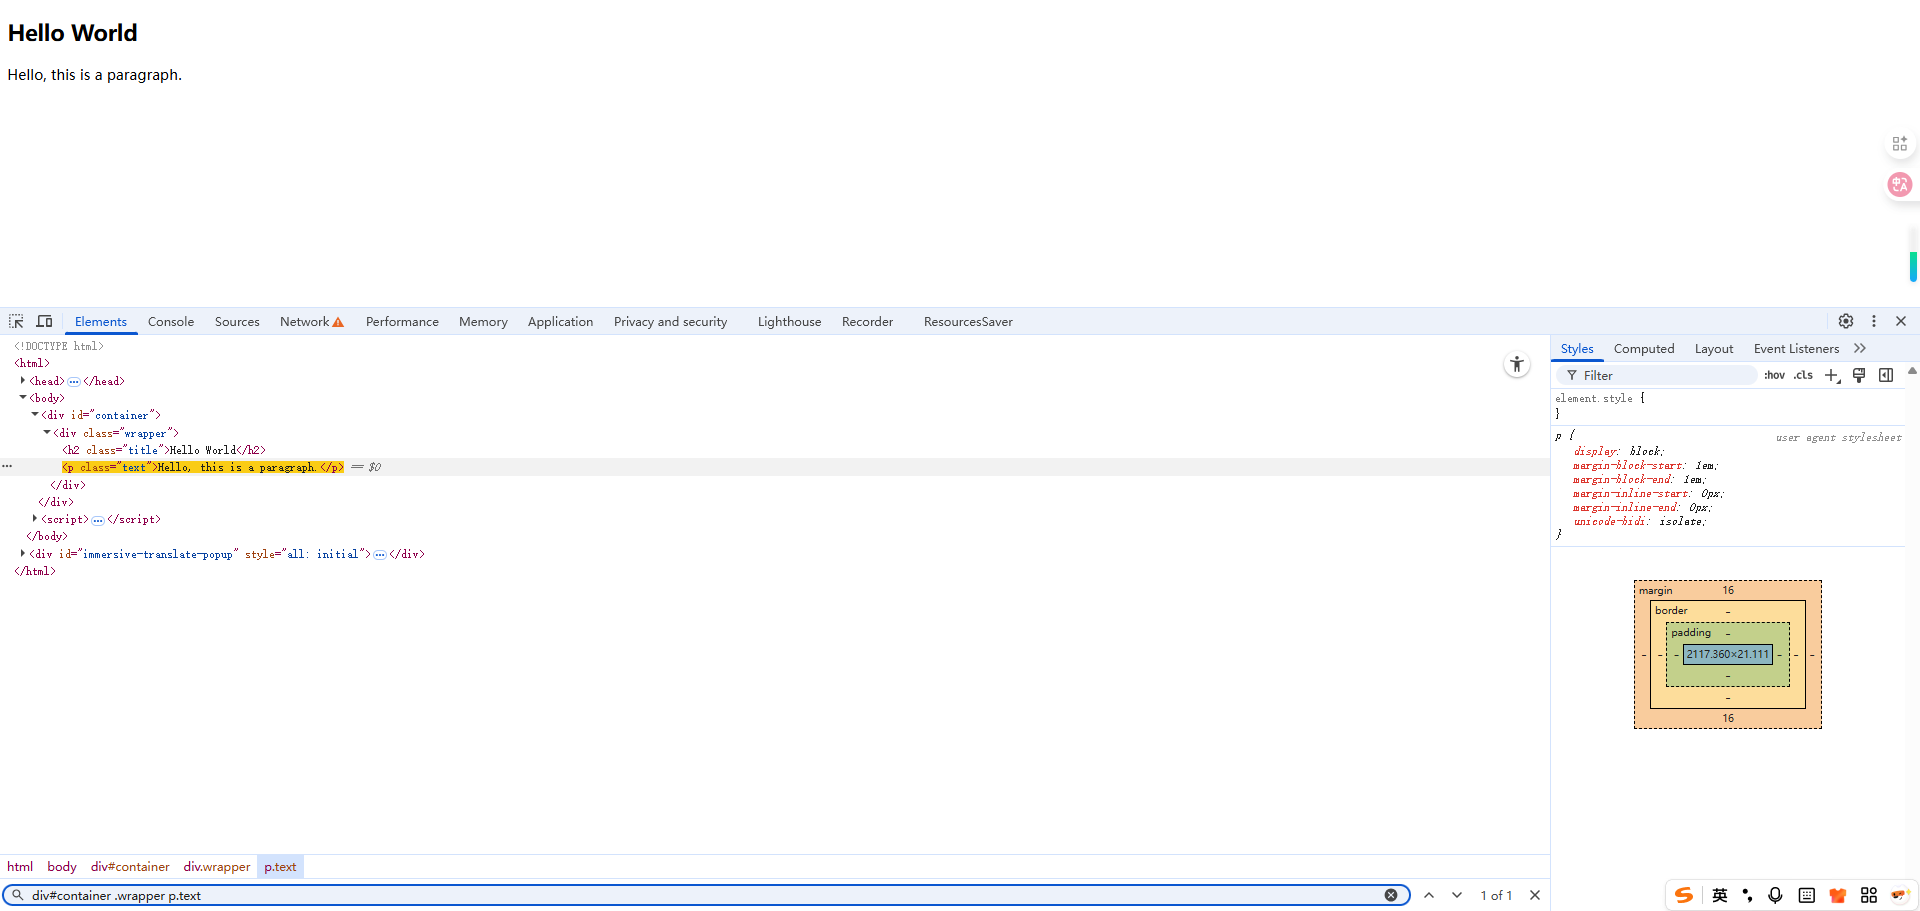Select div#container in the breadcrumb bar
Viewport: 1920px width, 911px height.
point(130,867)
